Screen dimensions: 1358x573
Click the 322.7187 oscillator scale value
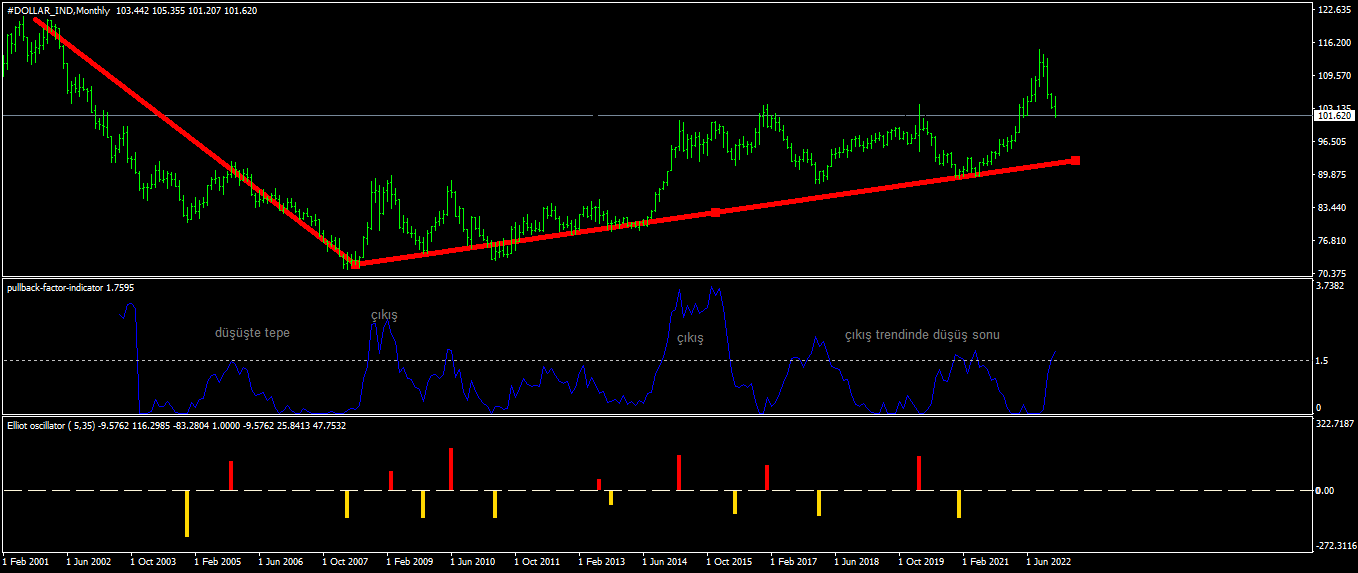click(x=1337, y=425)
